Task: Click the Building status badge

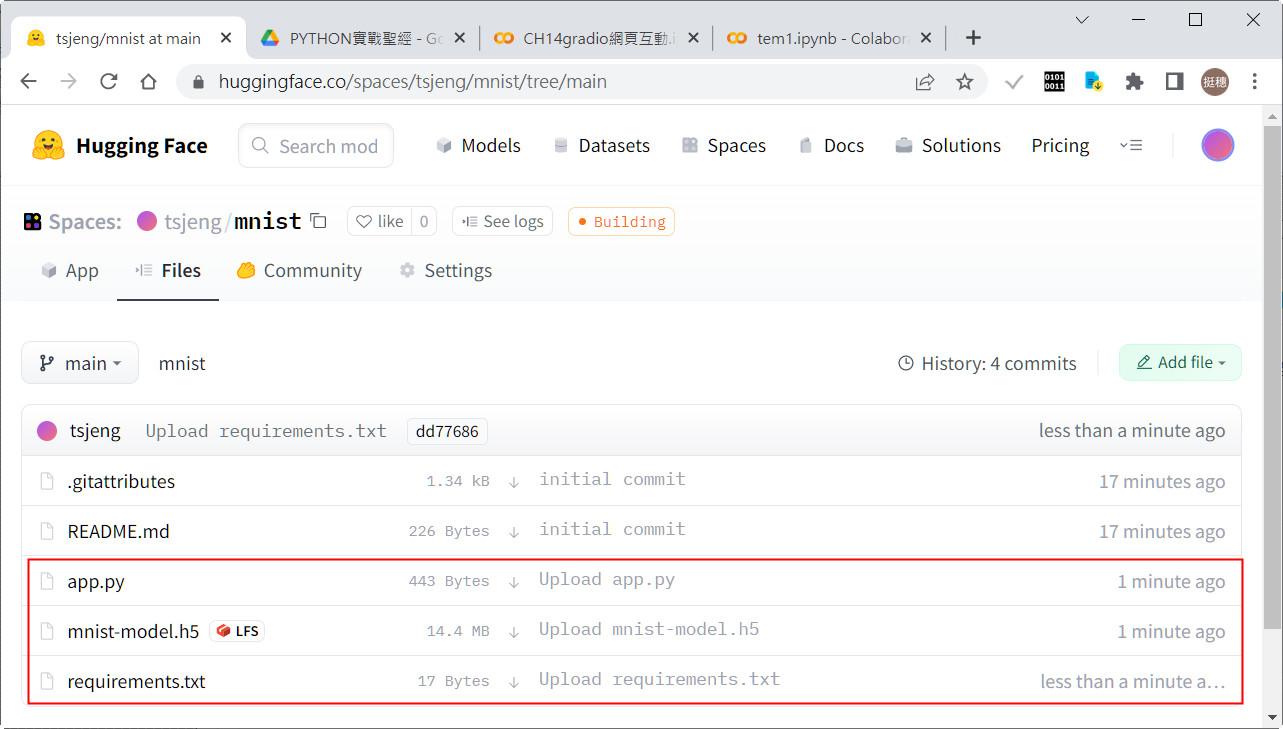Action: point(621,221)
